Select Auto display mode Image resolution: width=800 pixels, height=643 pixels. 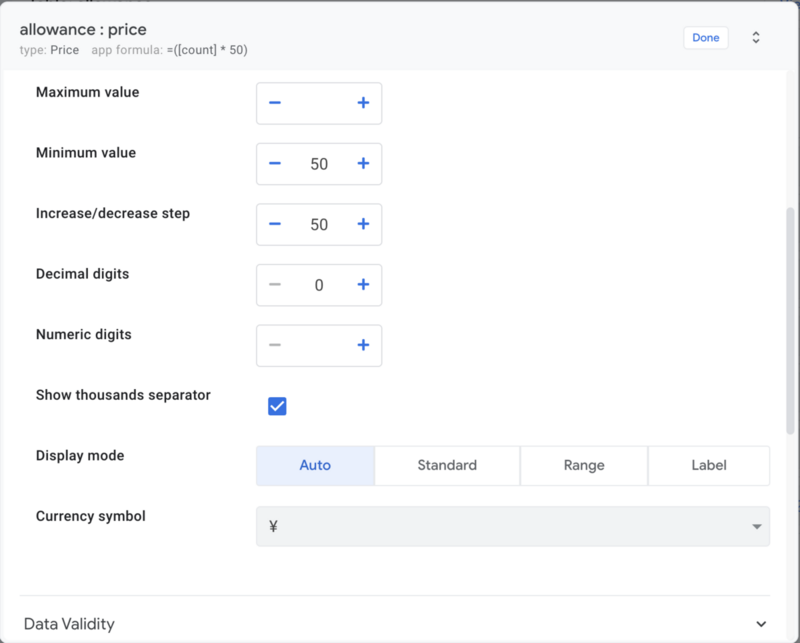point(315,465)
